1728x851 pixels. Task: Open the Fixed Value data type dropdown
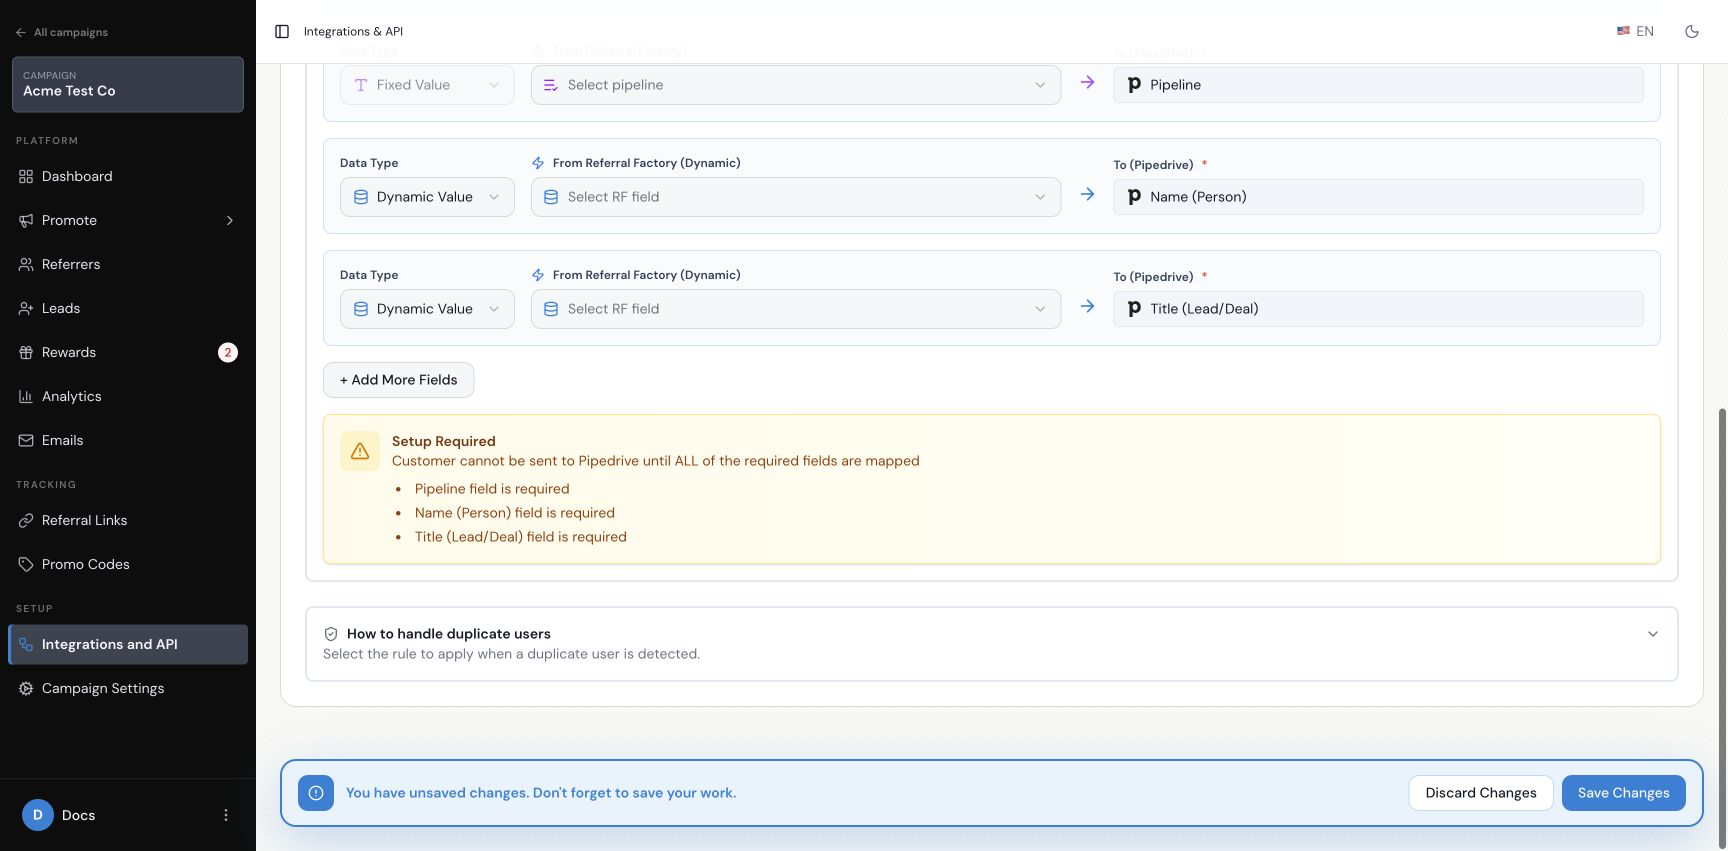click(x=427, y=85)
